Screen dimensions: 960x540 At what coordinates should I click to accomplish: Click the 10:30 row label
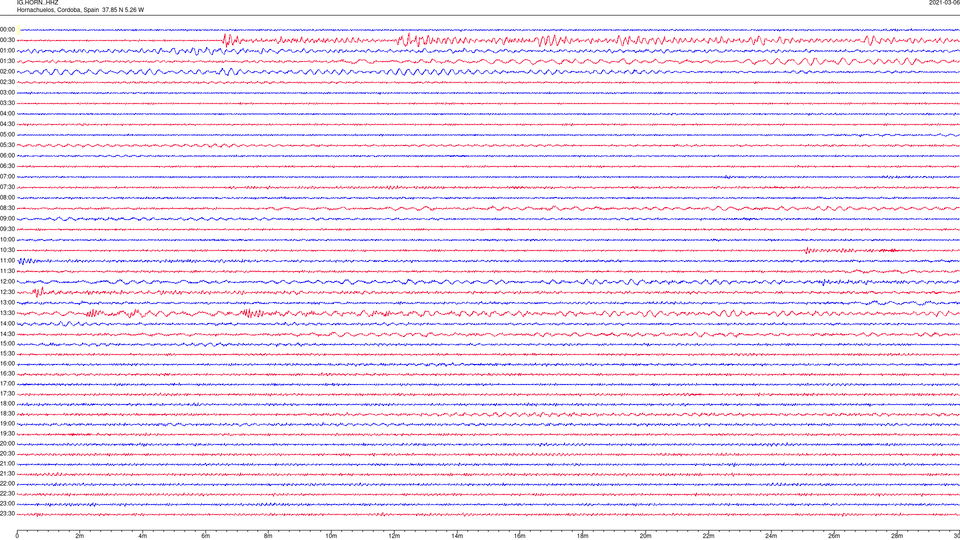coord(7,250)
